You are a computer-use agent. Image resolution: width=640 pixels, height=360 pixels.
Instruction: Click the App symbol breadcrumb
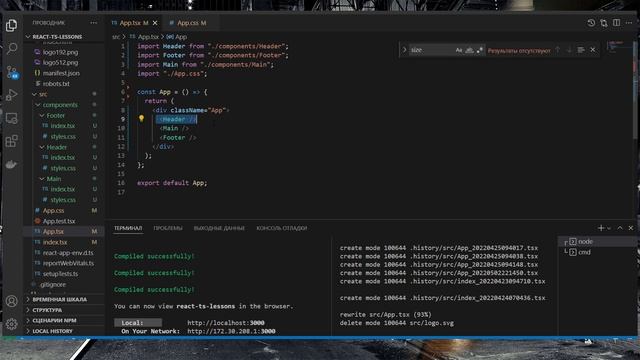pos(177,37)
